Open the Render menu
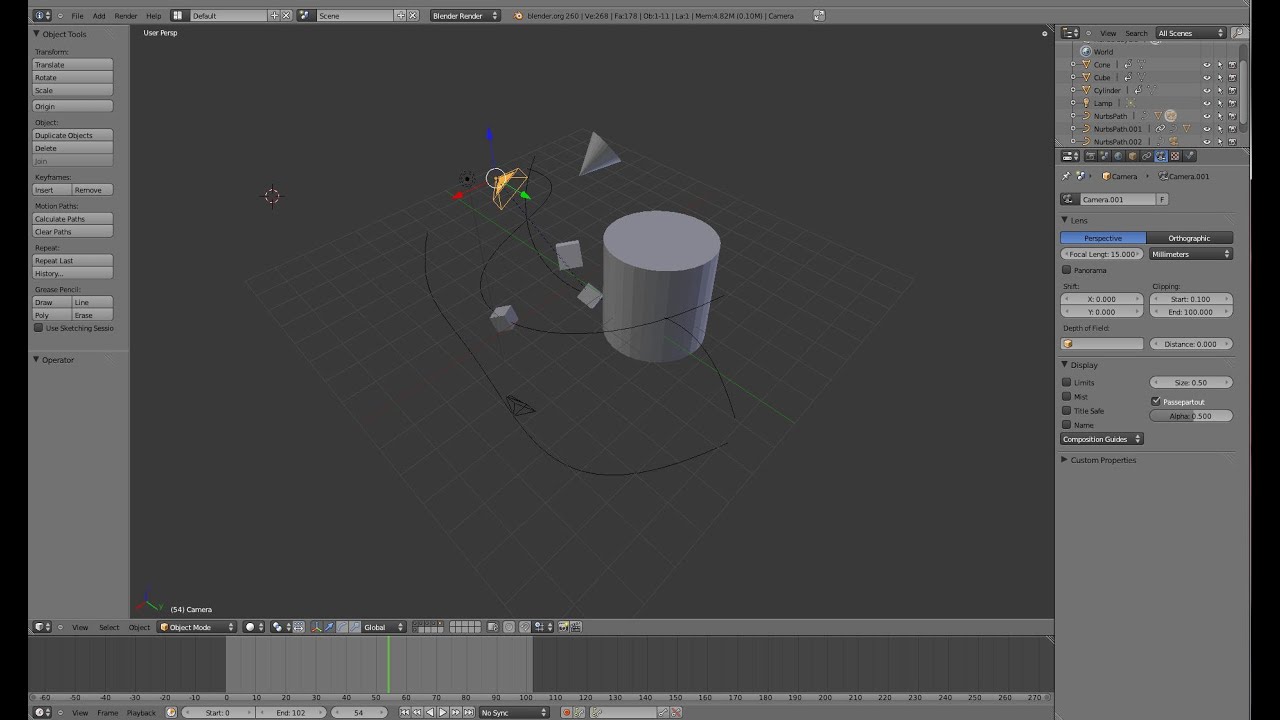The height and width of the screenshot is (720, 1280). click(x=126, y=16)
